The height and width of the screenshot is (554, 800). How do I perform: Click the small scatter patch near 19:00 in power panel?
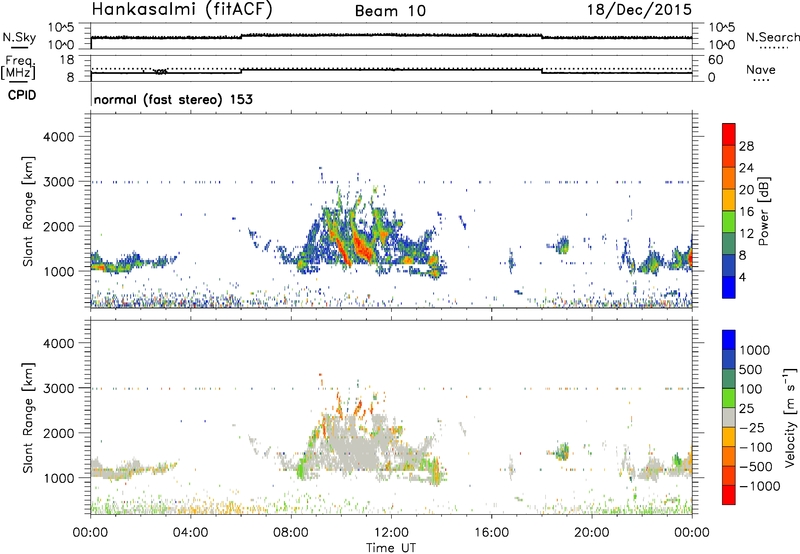(x=561, y=245)
